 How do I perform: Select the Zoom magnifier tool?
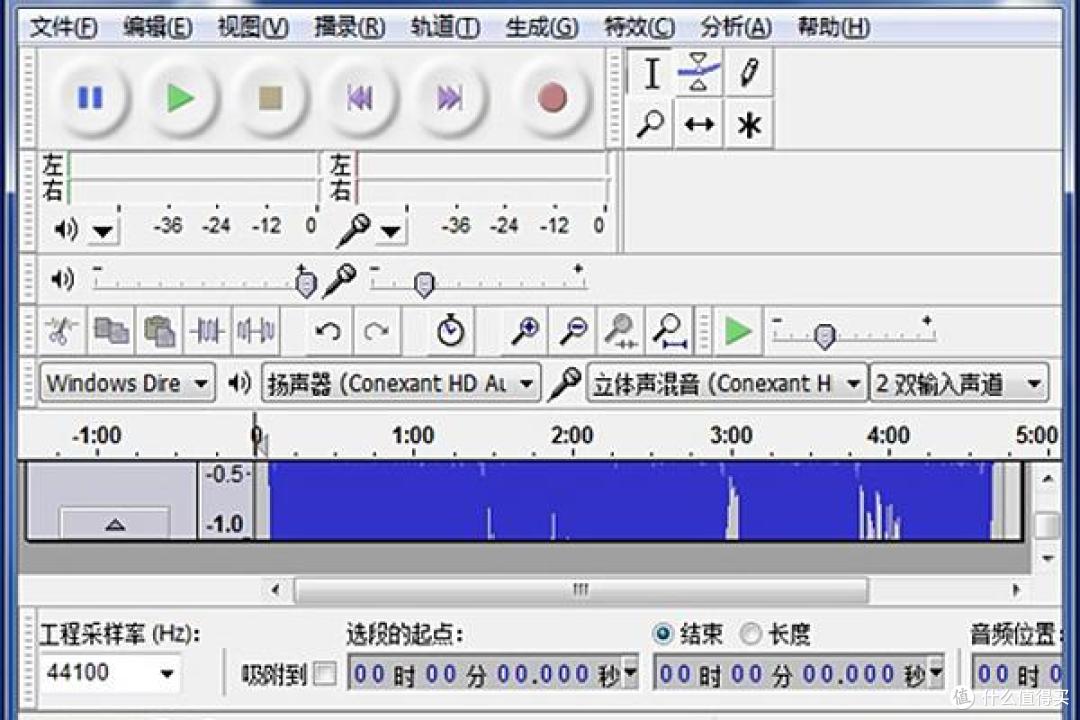click(x=651, y=125)
